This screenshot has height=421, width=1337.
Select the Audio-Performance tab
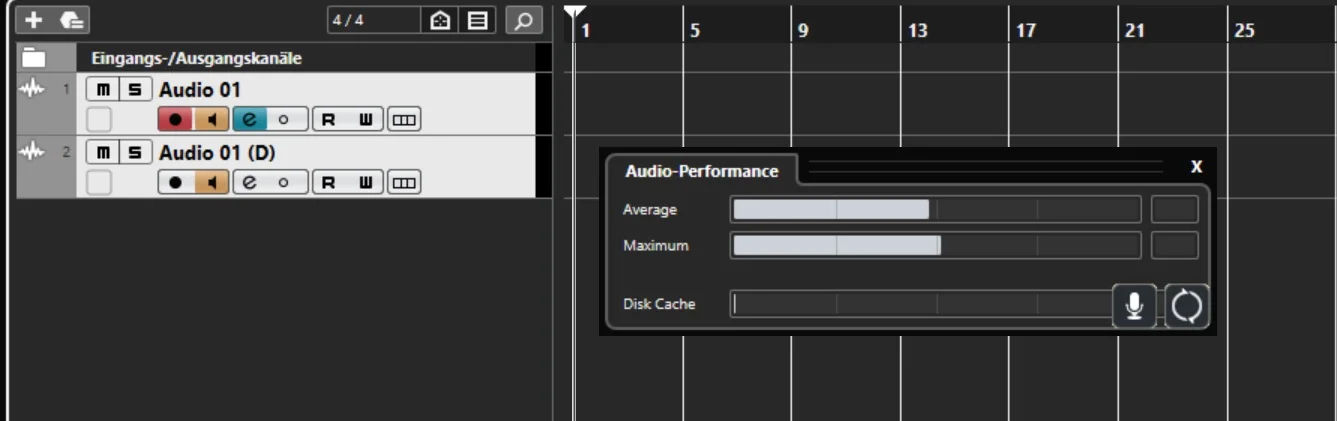[x=701, y=170]
